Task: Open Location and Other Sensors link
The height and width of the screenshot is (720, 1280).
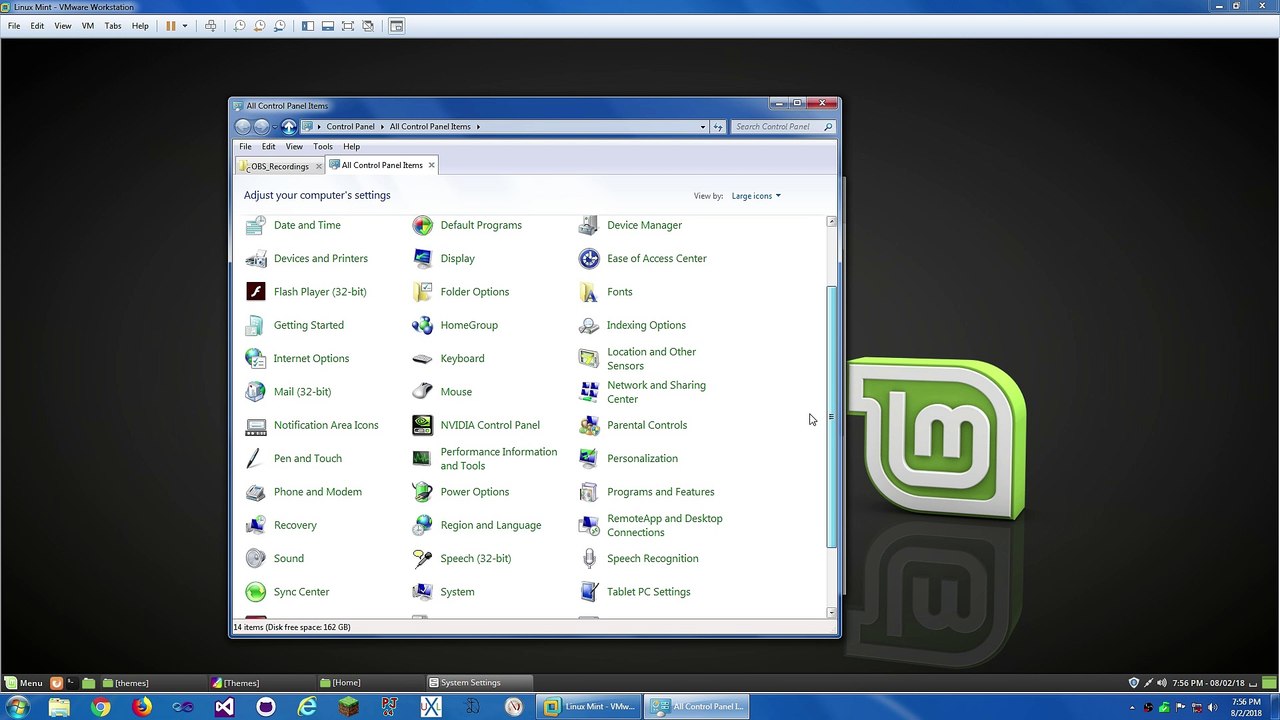Action: (x=651, y=359)
